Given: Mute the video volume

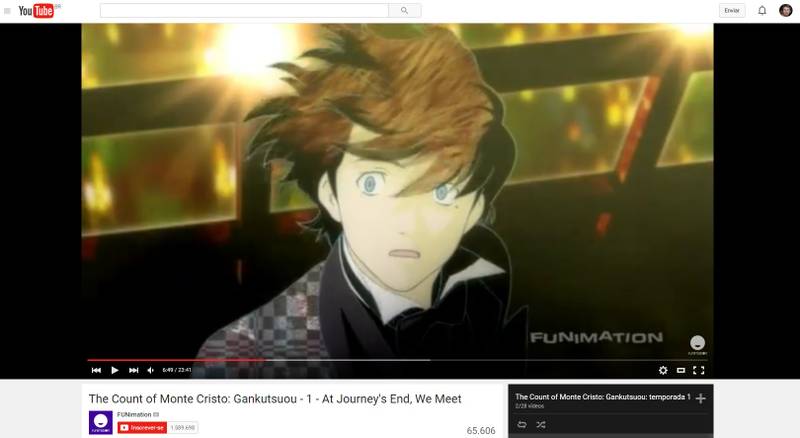Looking at the screenshot, I should click(x=151, y=370).
